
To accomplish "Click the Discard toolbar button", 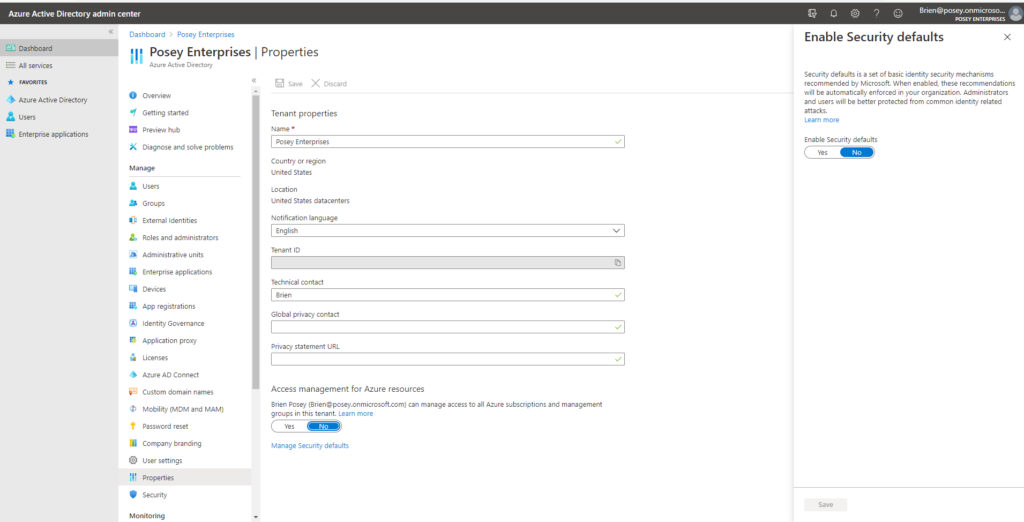I will click(329, 84).
